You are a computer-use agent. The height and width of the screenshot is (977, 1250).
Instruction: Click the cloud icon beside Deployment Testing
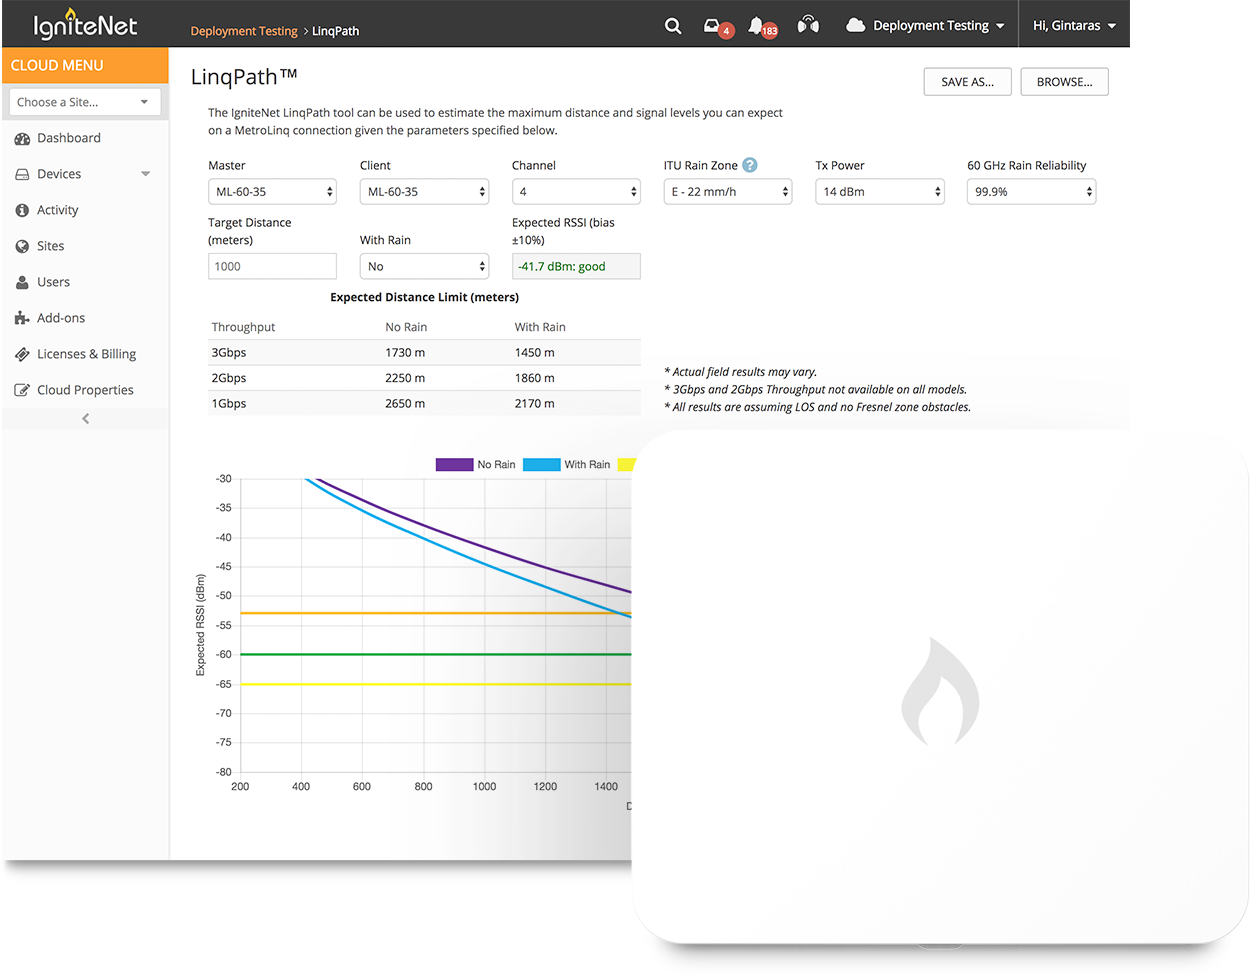tap(855, 25)
